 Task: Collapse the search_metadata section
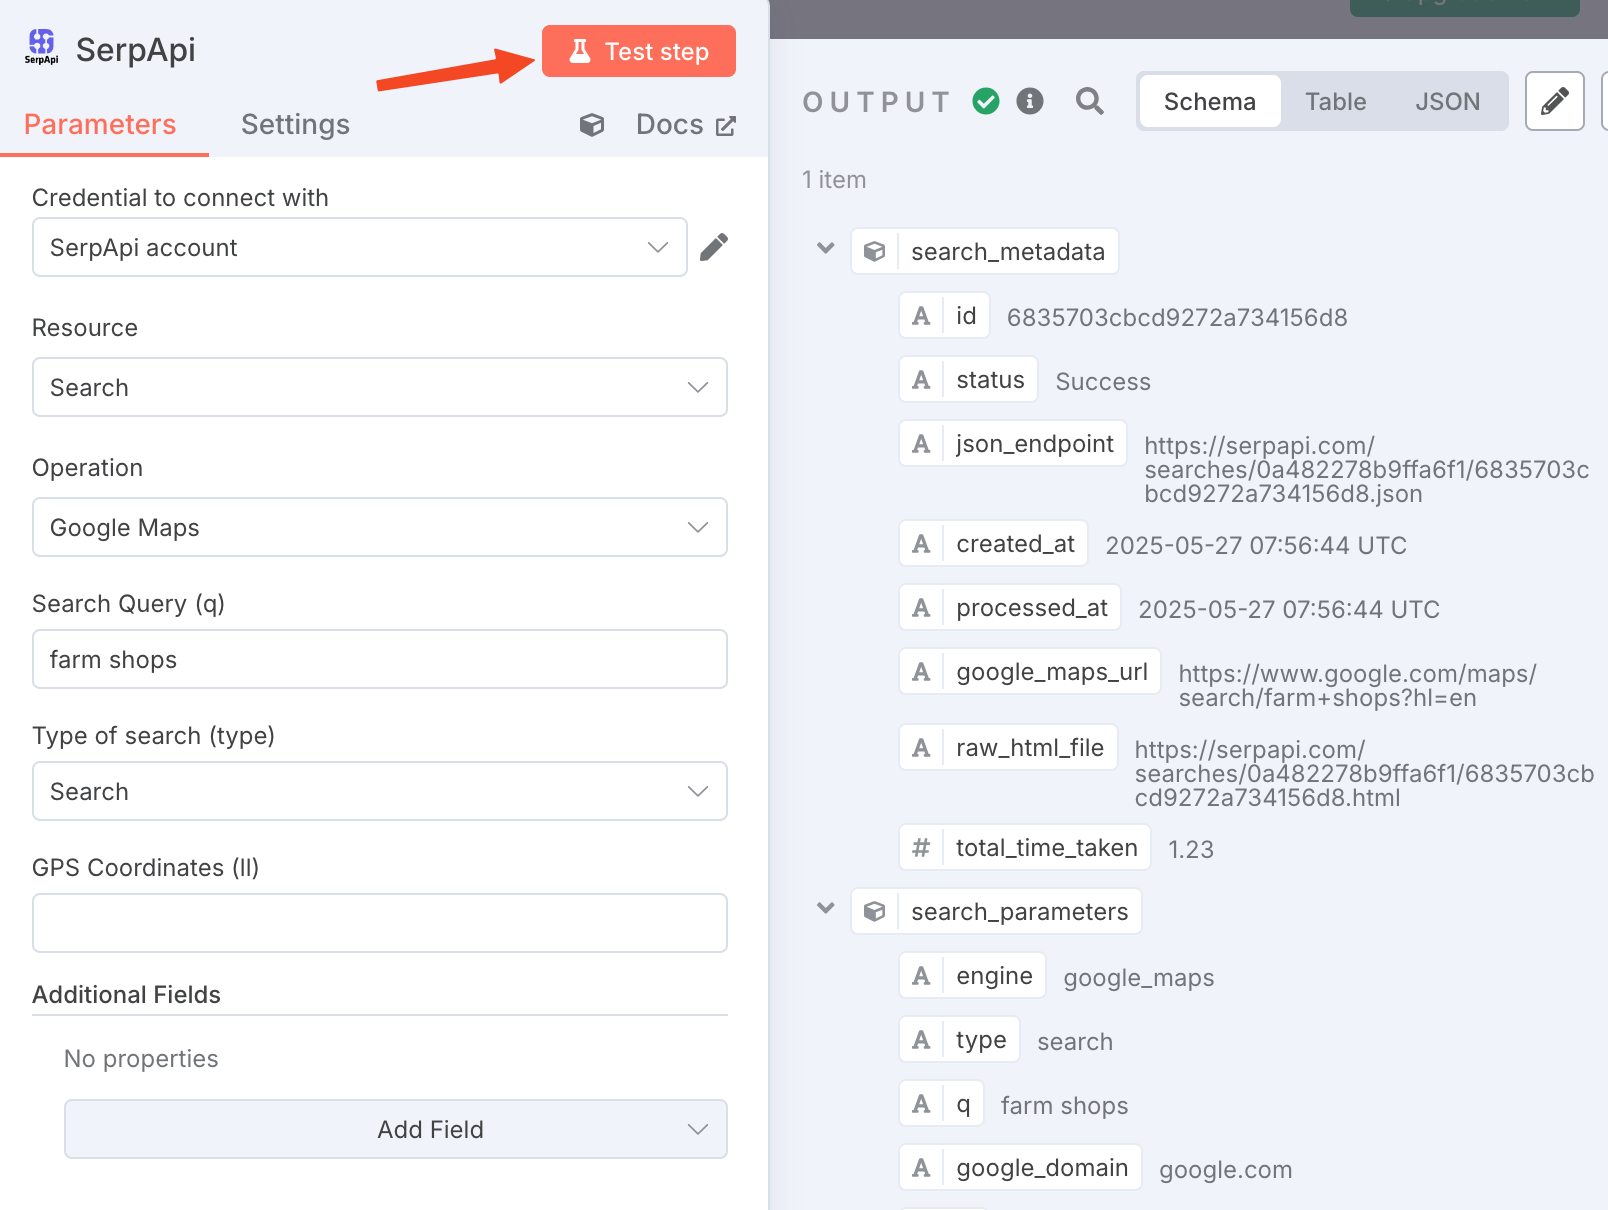point(825,250)
